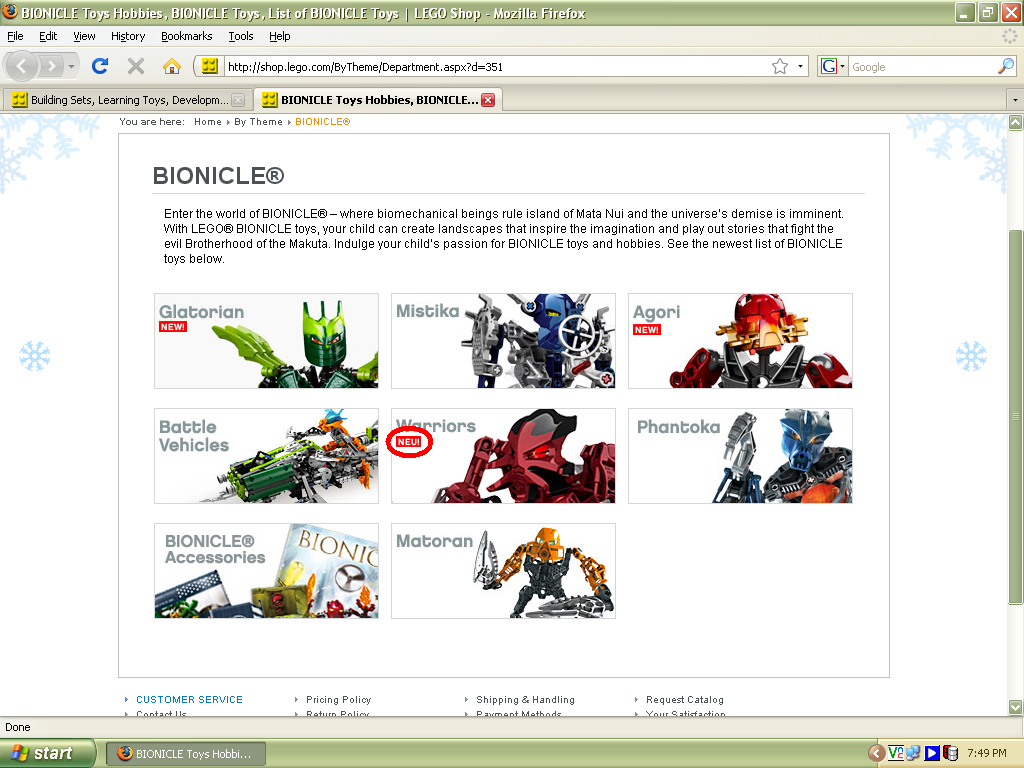Viewport: 1024px width, 768px height.
Task: Click the By Theme breadcrumb link
Action: (259, 121)
